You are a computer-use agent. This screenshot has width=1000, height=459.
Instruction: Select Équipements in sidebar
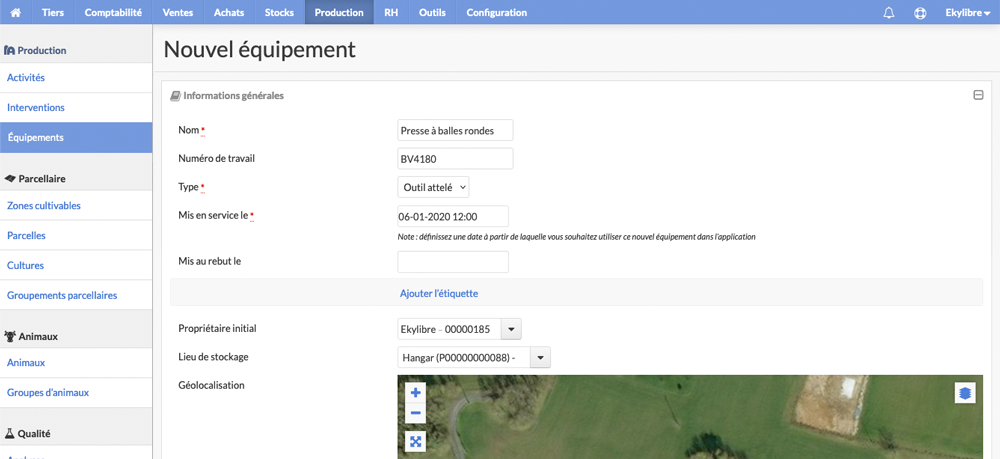(76, 138)
